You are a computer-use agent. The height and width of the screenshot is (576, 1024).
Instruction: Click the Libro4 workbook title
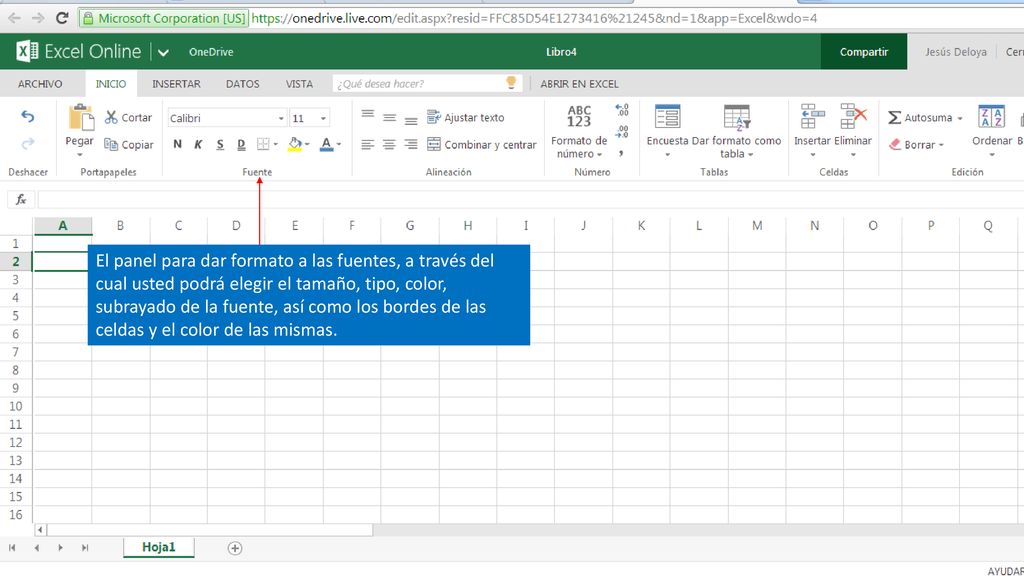point(561,52)
